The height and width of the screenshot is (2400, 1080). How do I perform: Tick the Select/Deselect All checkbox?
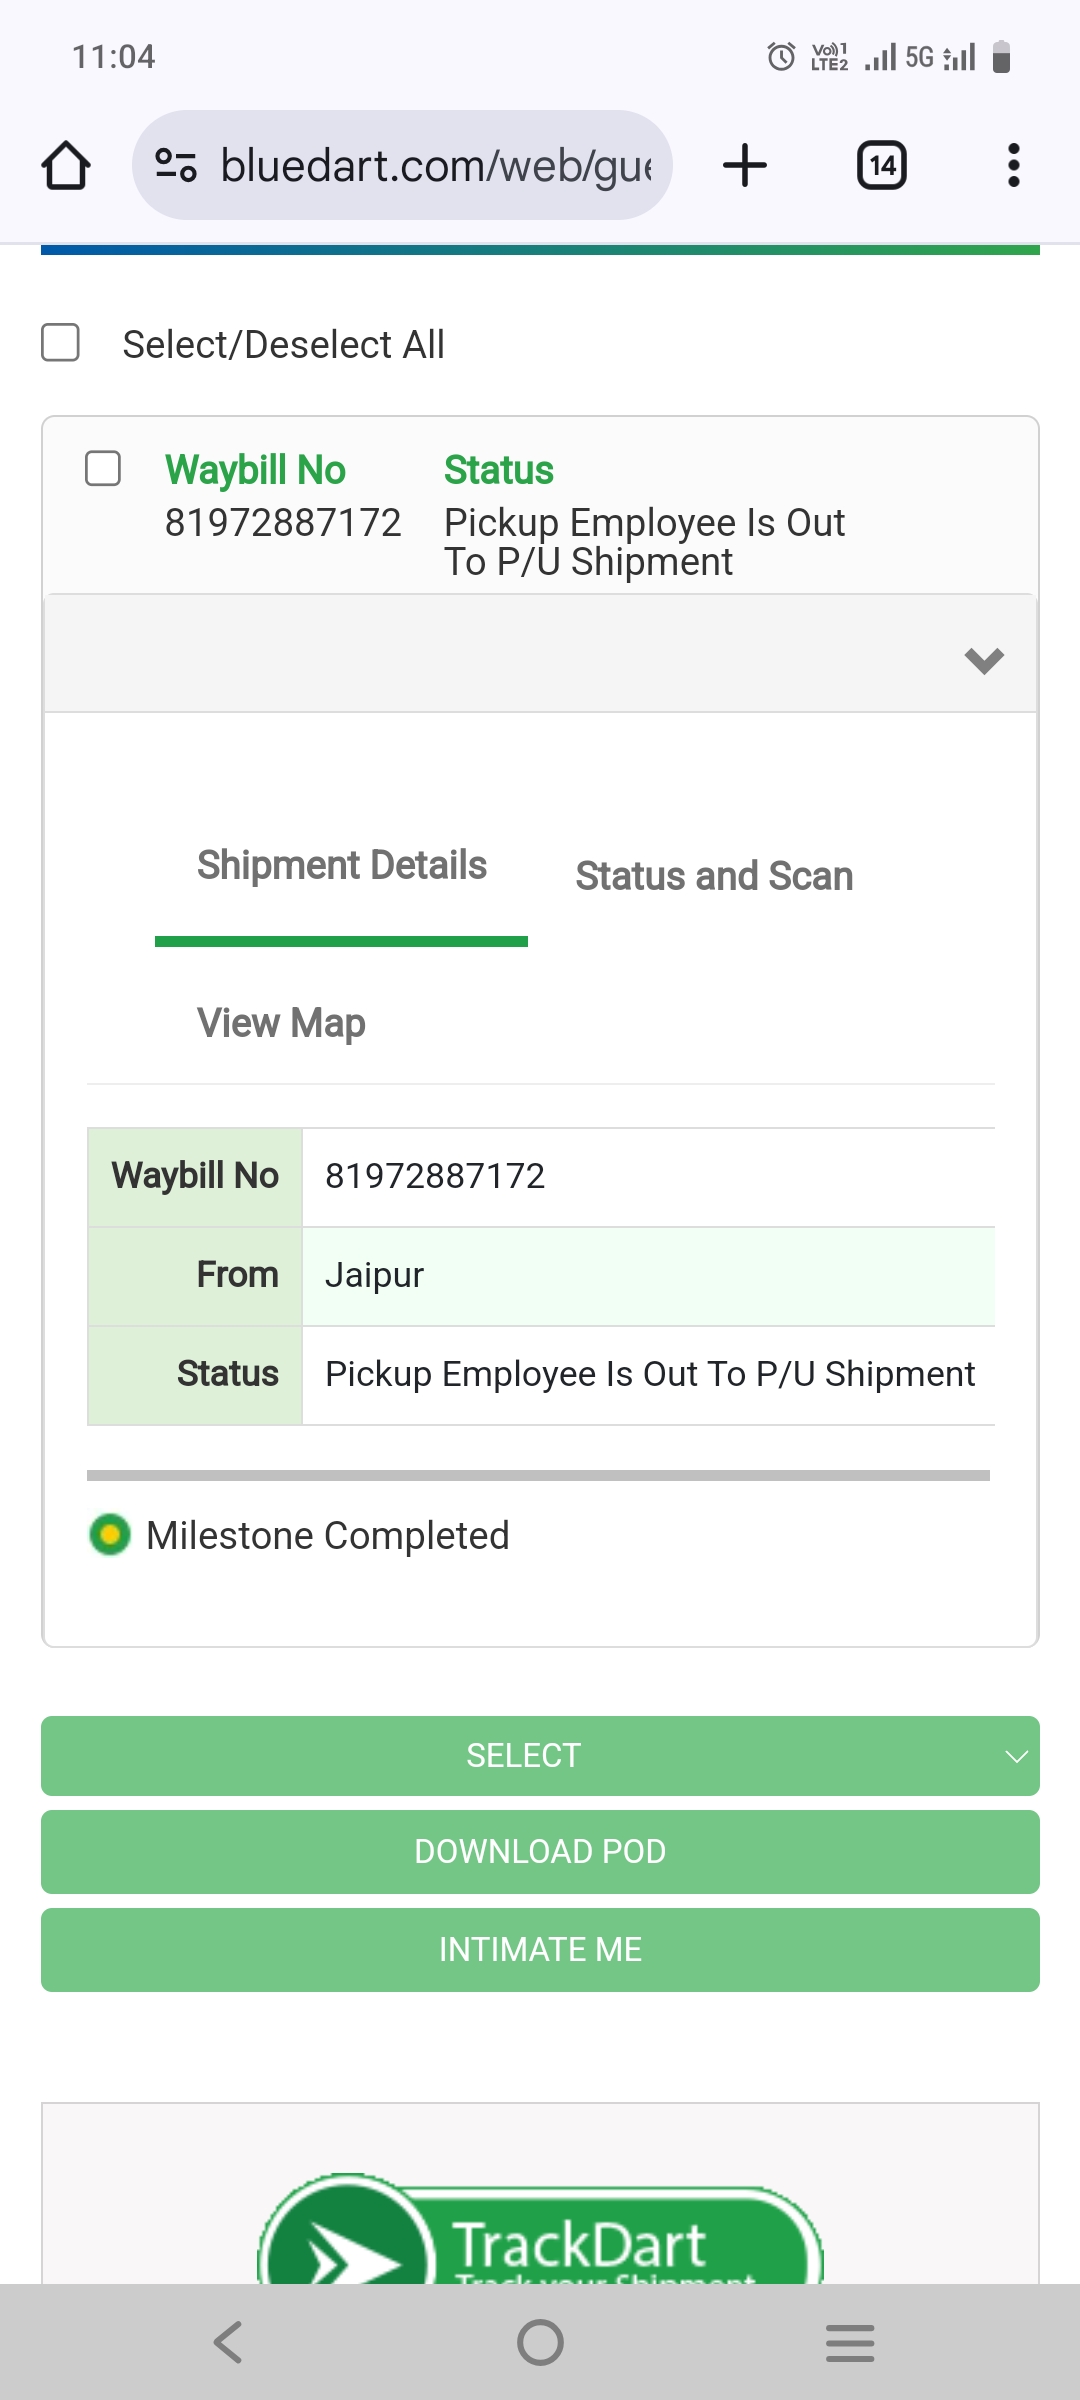tap(61, 342)
